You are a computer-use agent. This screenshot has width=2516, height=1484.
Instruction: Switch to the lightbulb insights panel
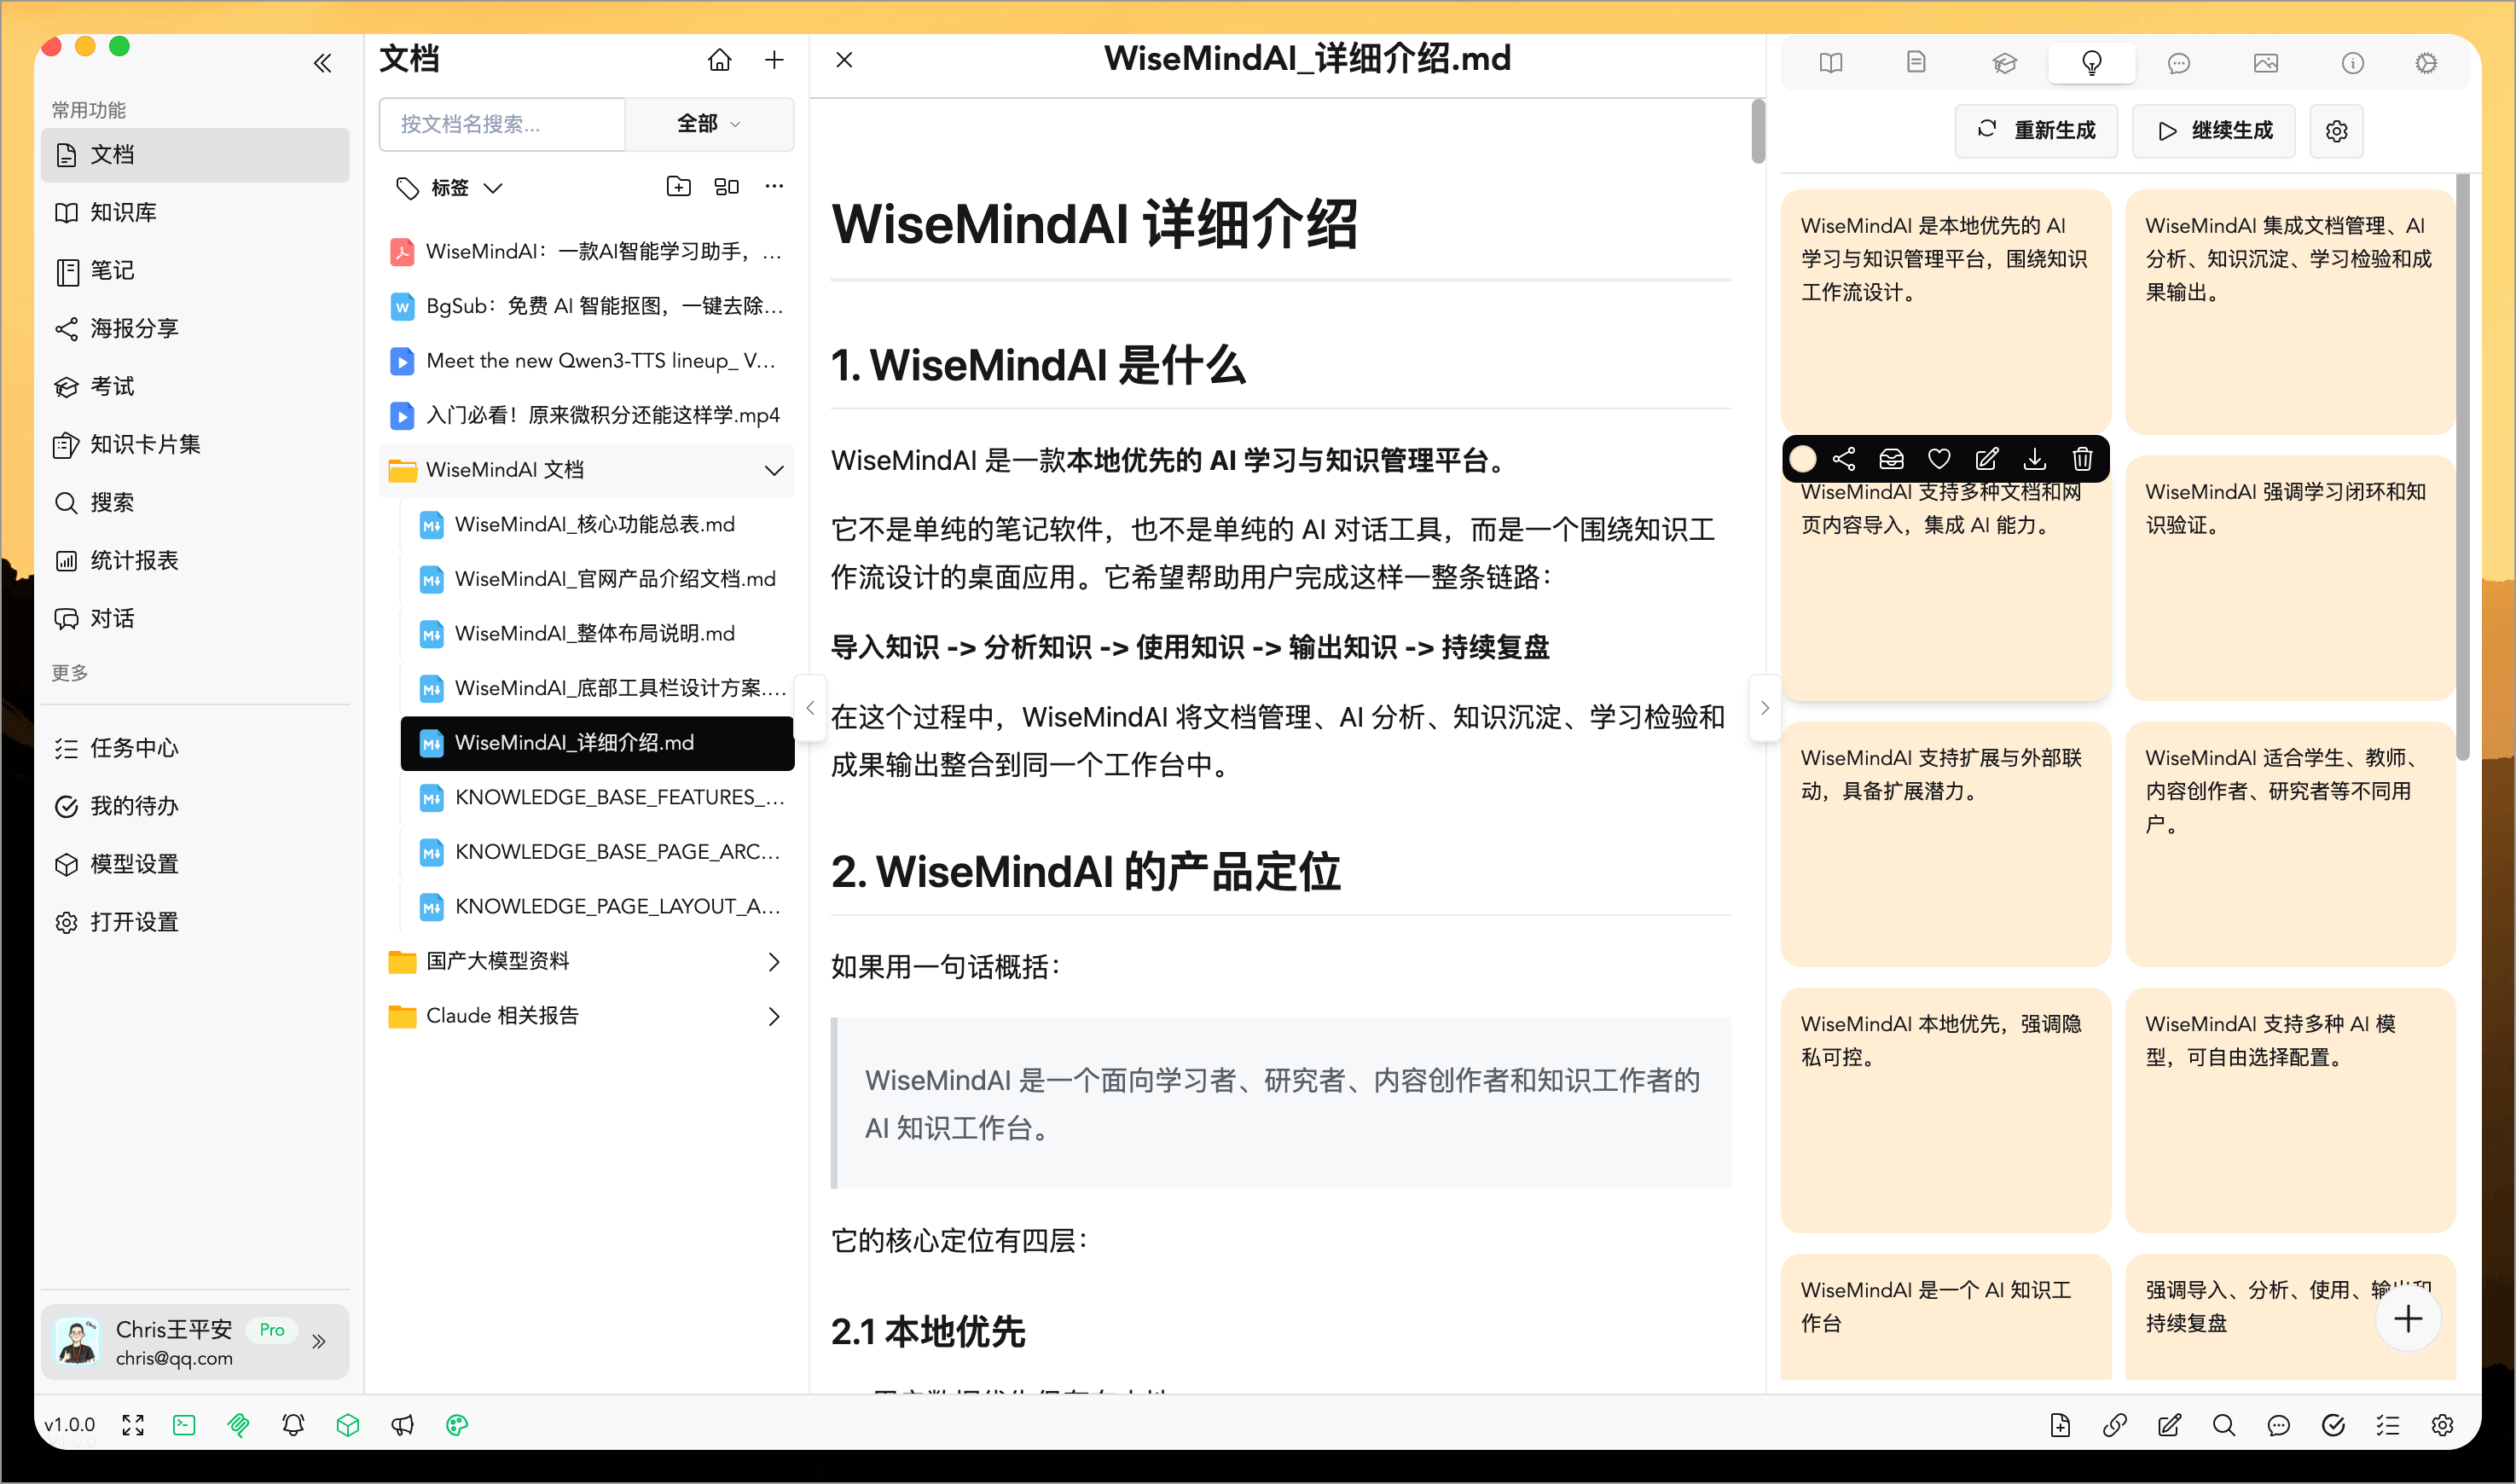(2092, 62)
